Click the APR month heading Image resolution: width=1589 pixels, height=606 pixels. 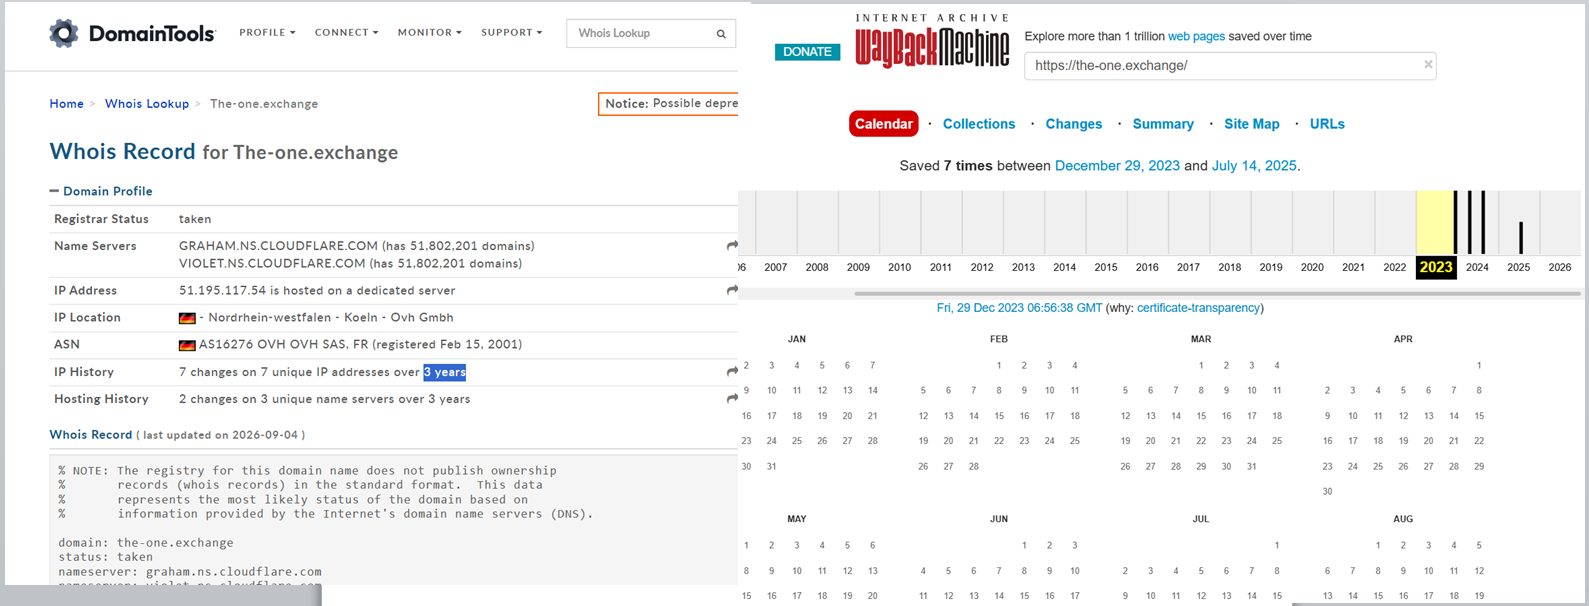pos(1403,339)
